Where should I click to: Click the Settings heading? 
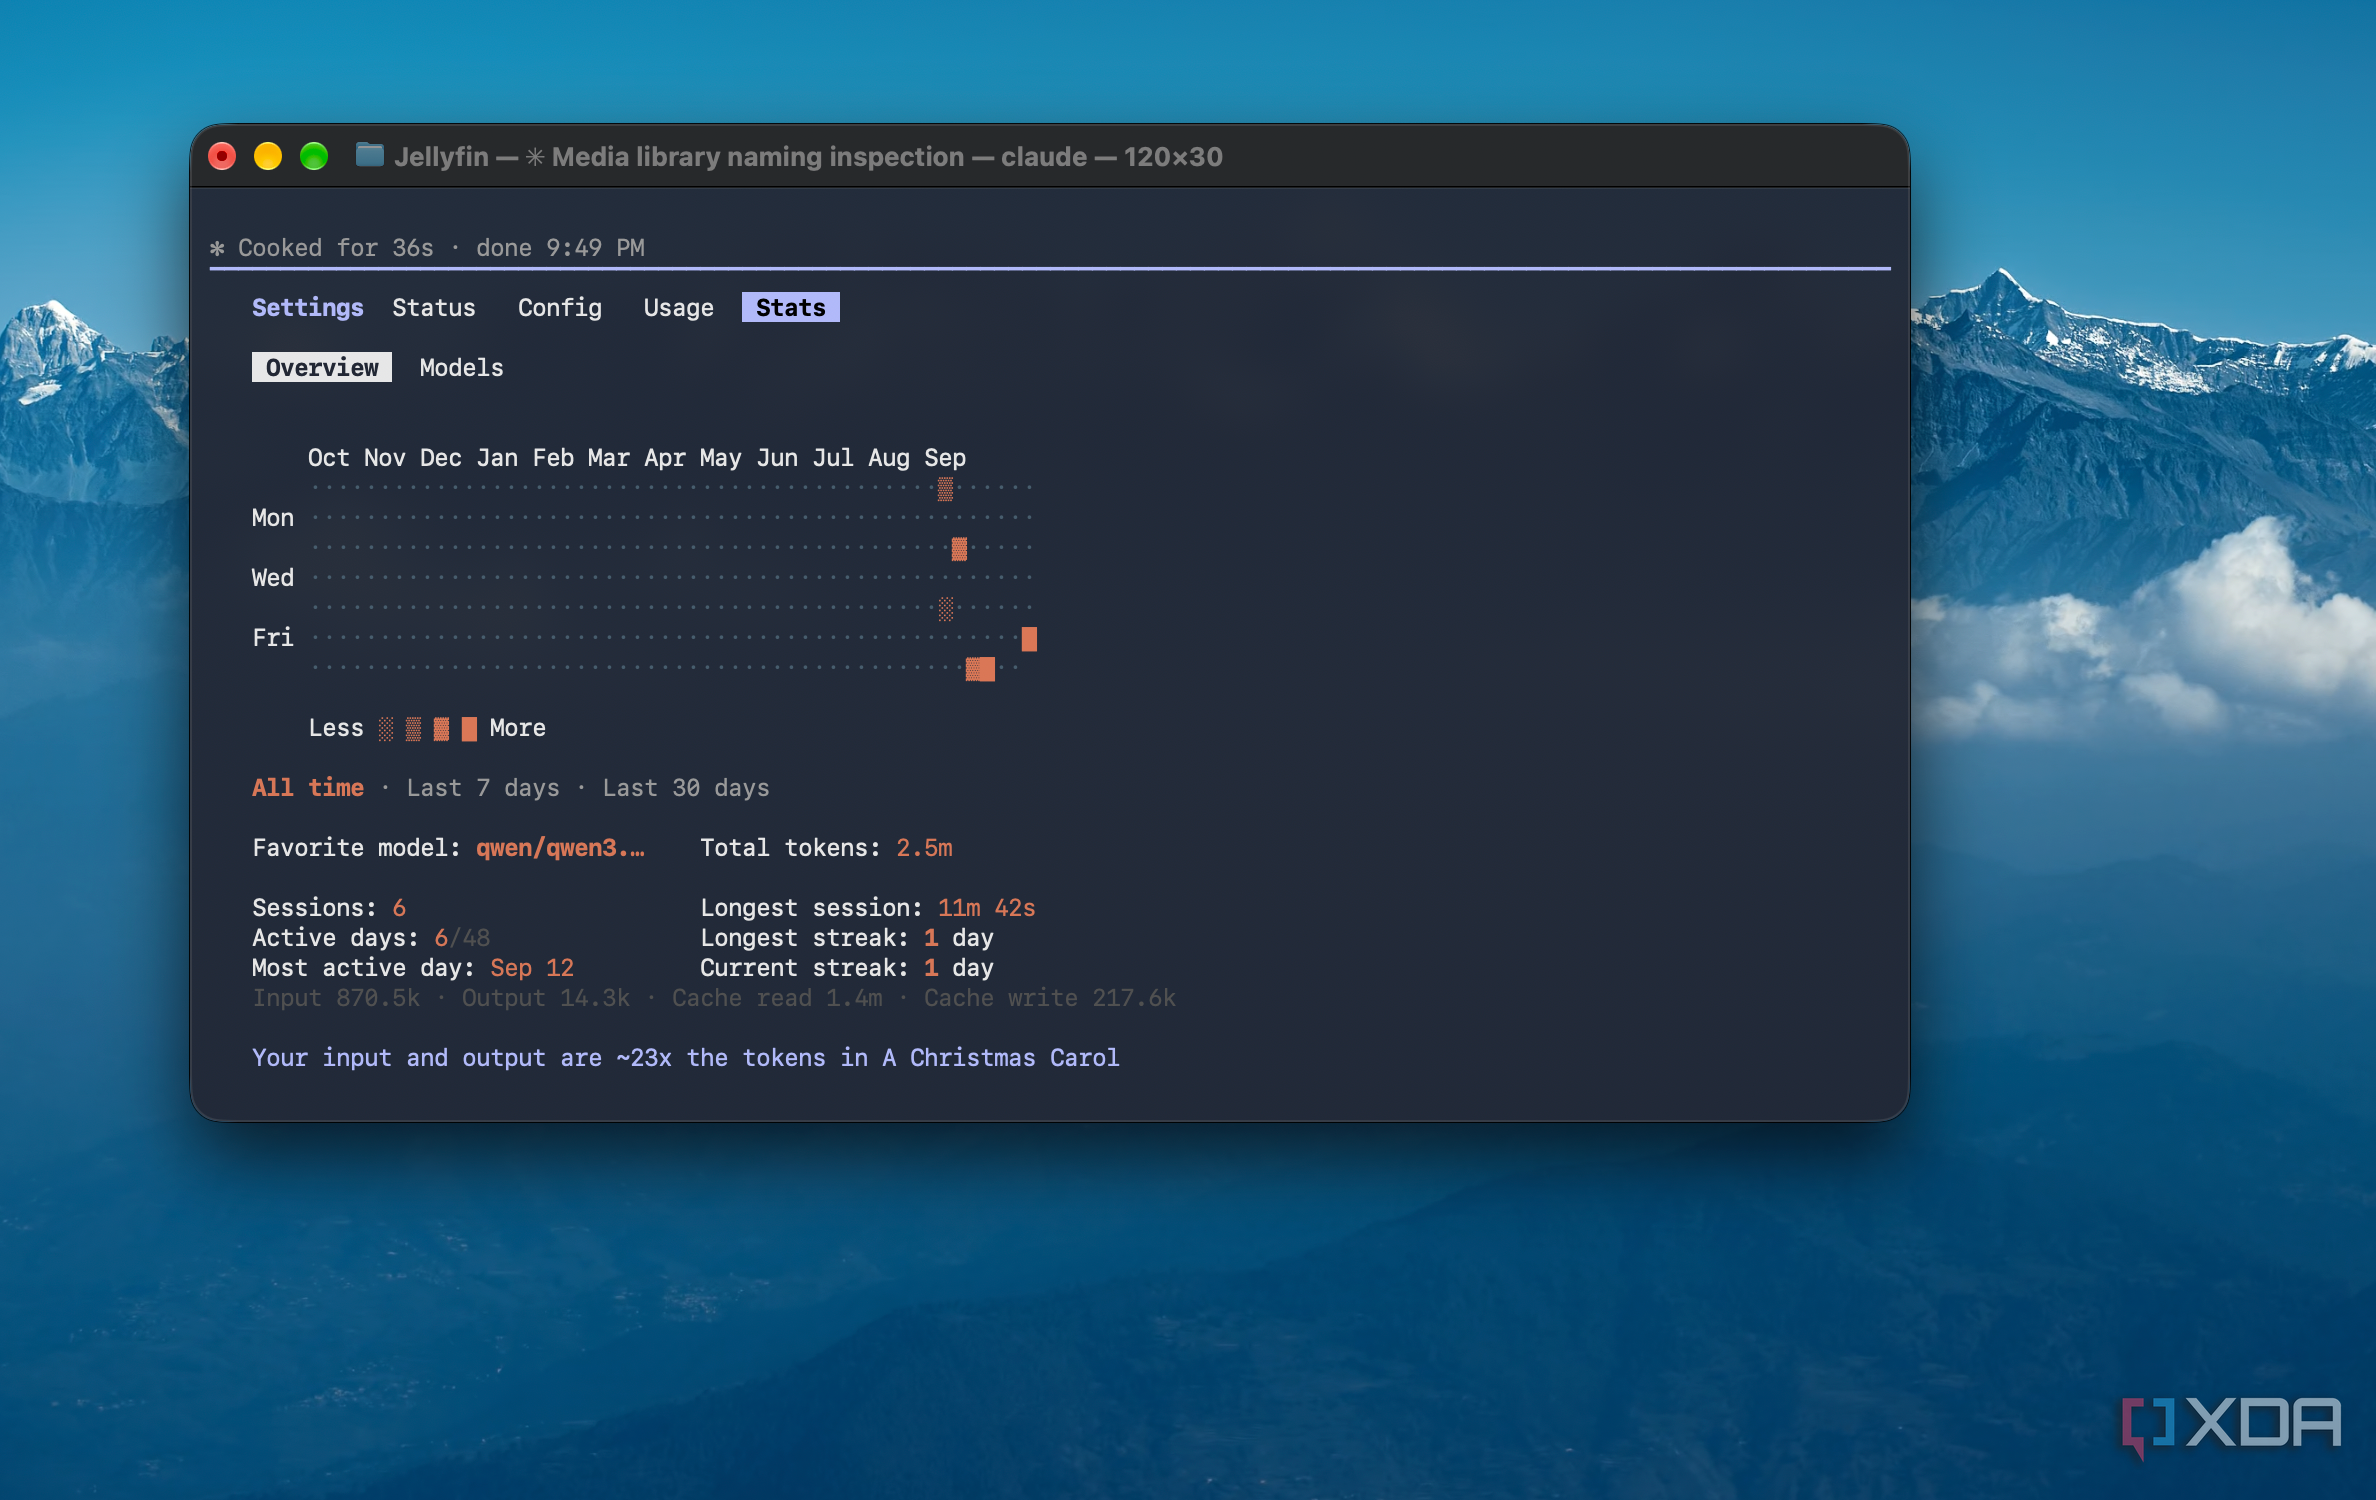click(x=308, y=307)
